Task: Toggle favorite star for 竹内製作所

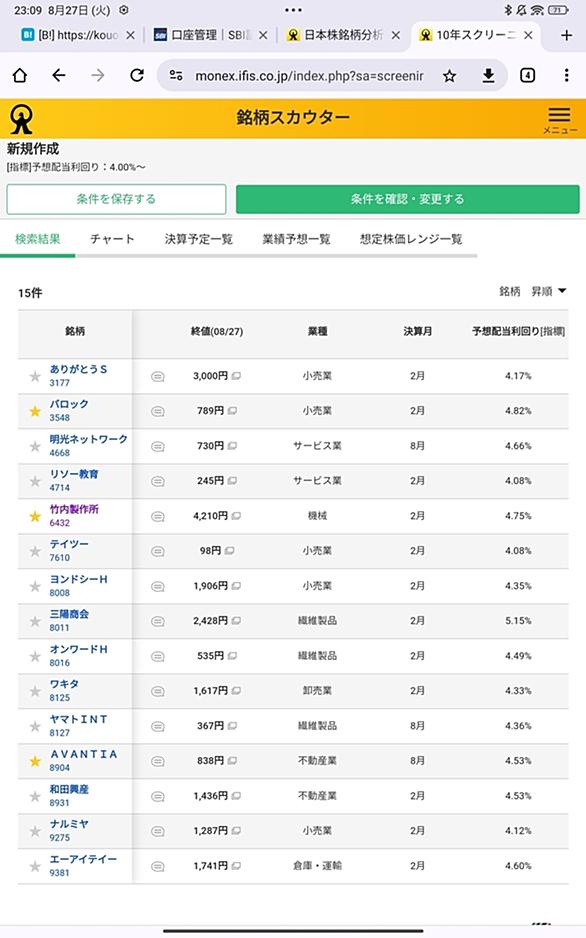Action: tap(35, 516)
